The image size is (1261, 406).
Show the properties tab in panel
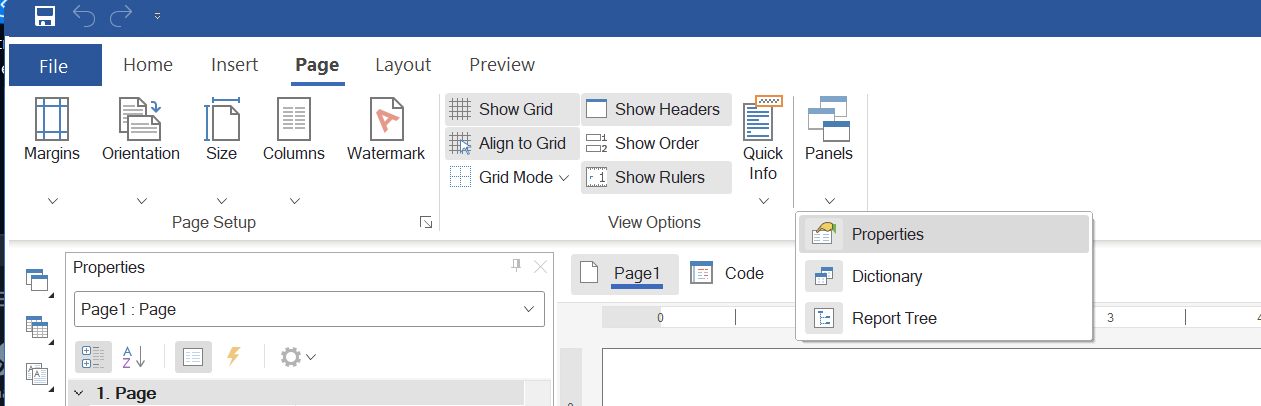coord(193,356)
